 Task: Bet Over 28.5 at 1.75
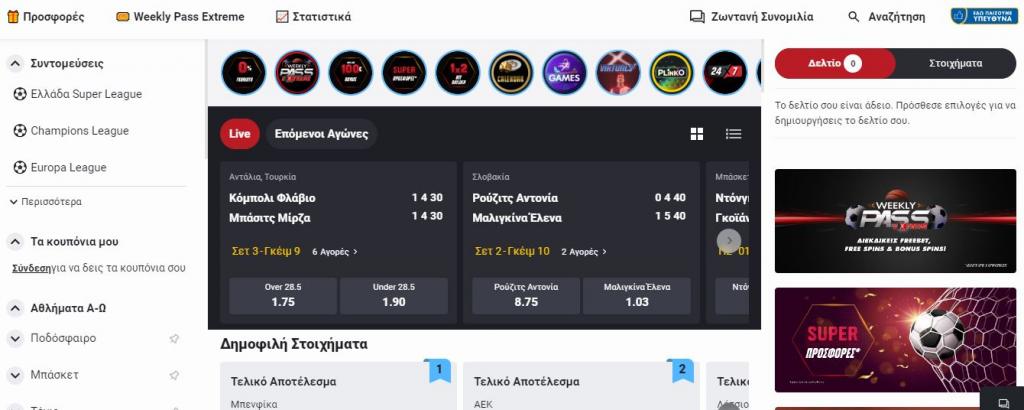(283, 296)
